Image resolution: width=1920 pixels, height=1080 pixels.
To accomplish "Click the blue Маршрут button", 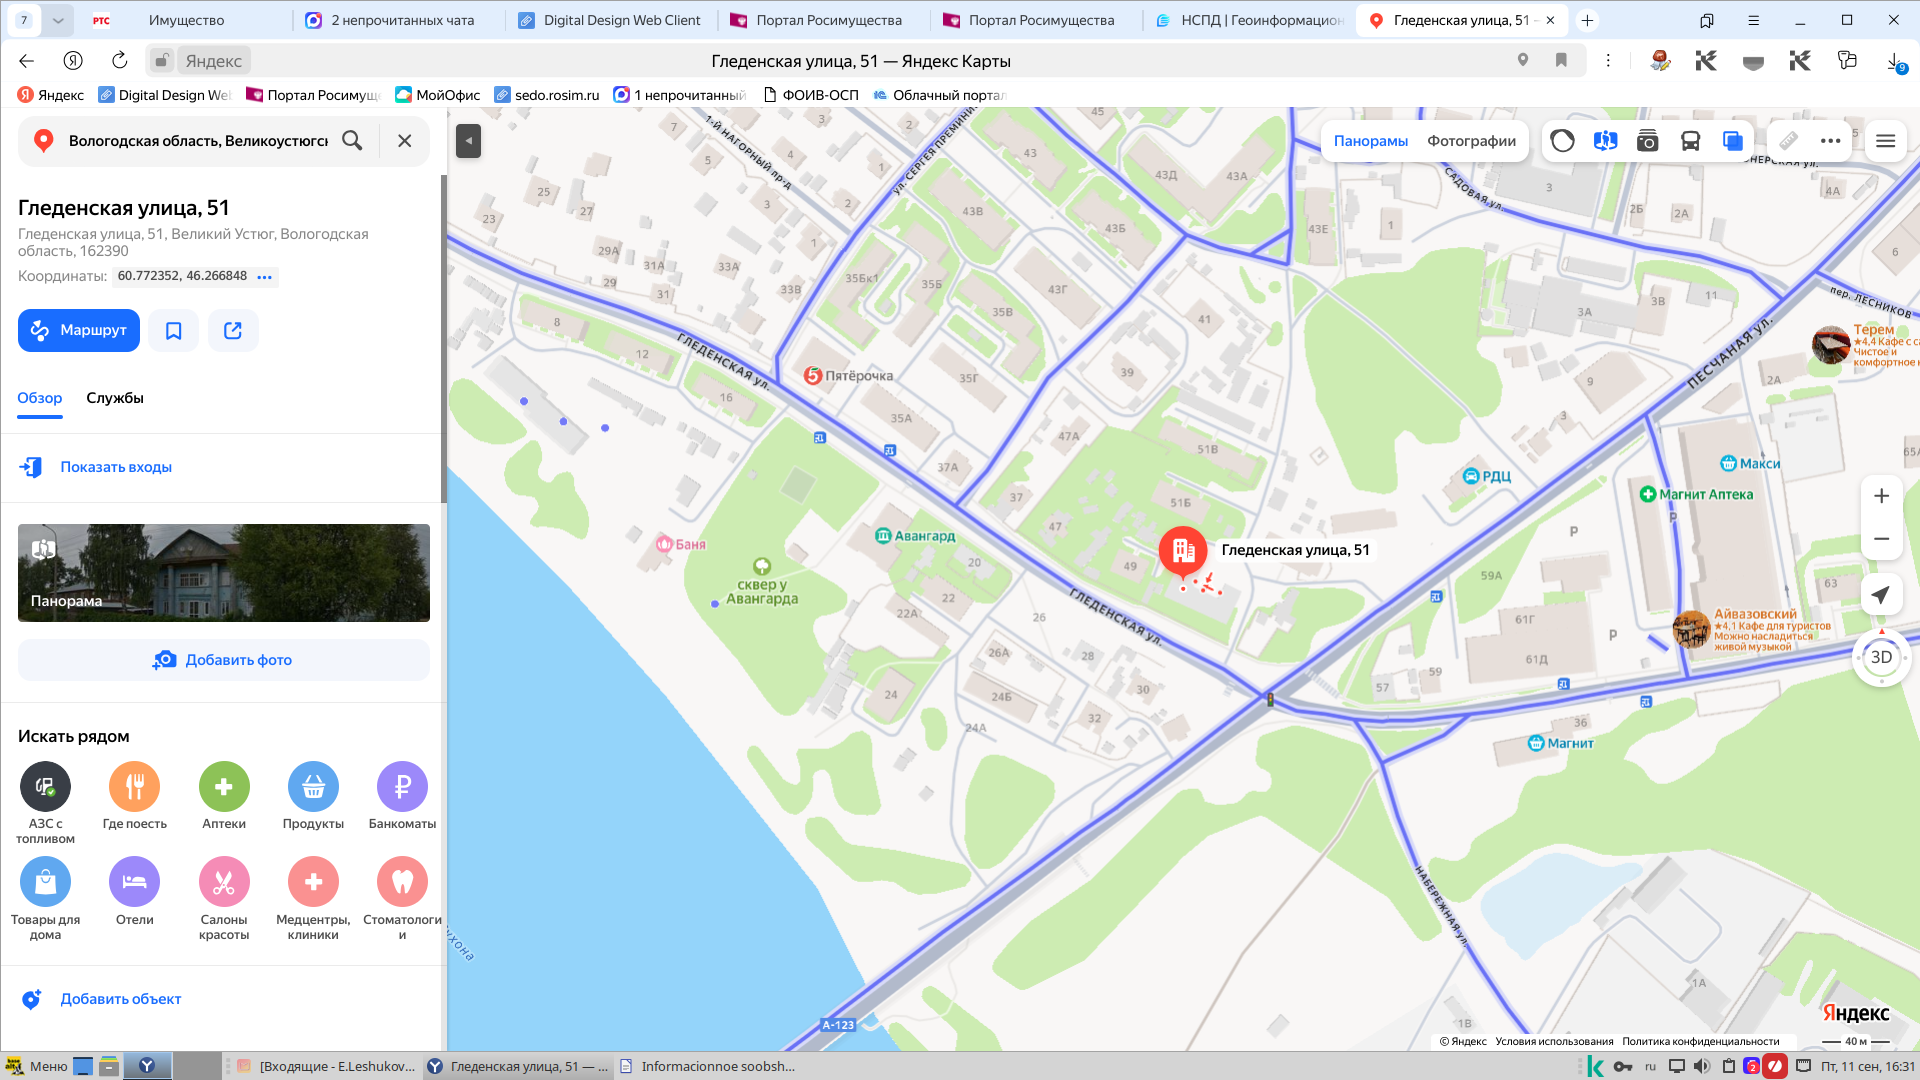I will click(x=79, y=330).
